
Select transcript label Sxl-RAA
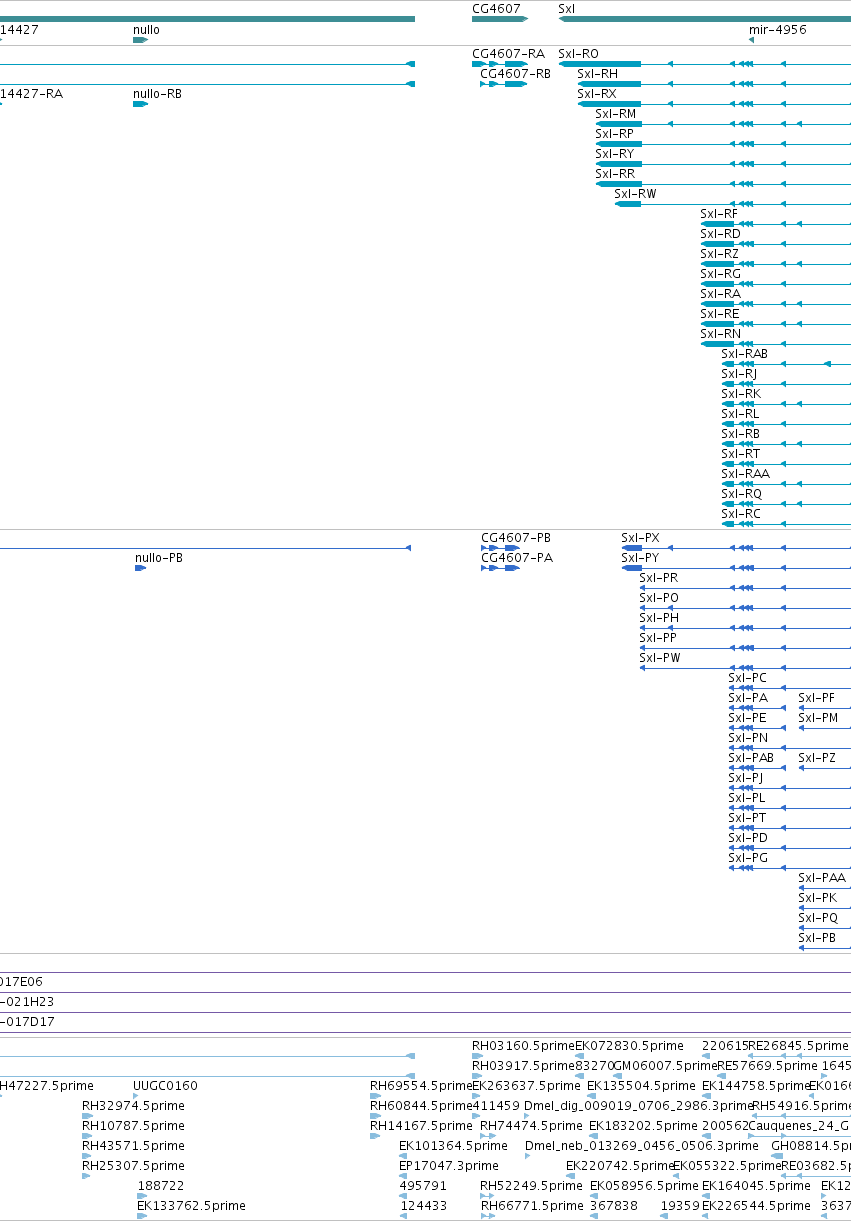point(746,474)
